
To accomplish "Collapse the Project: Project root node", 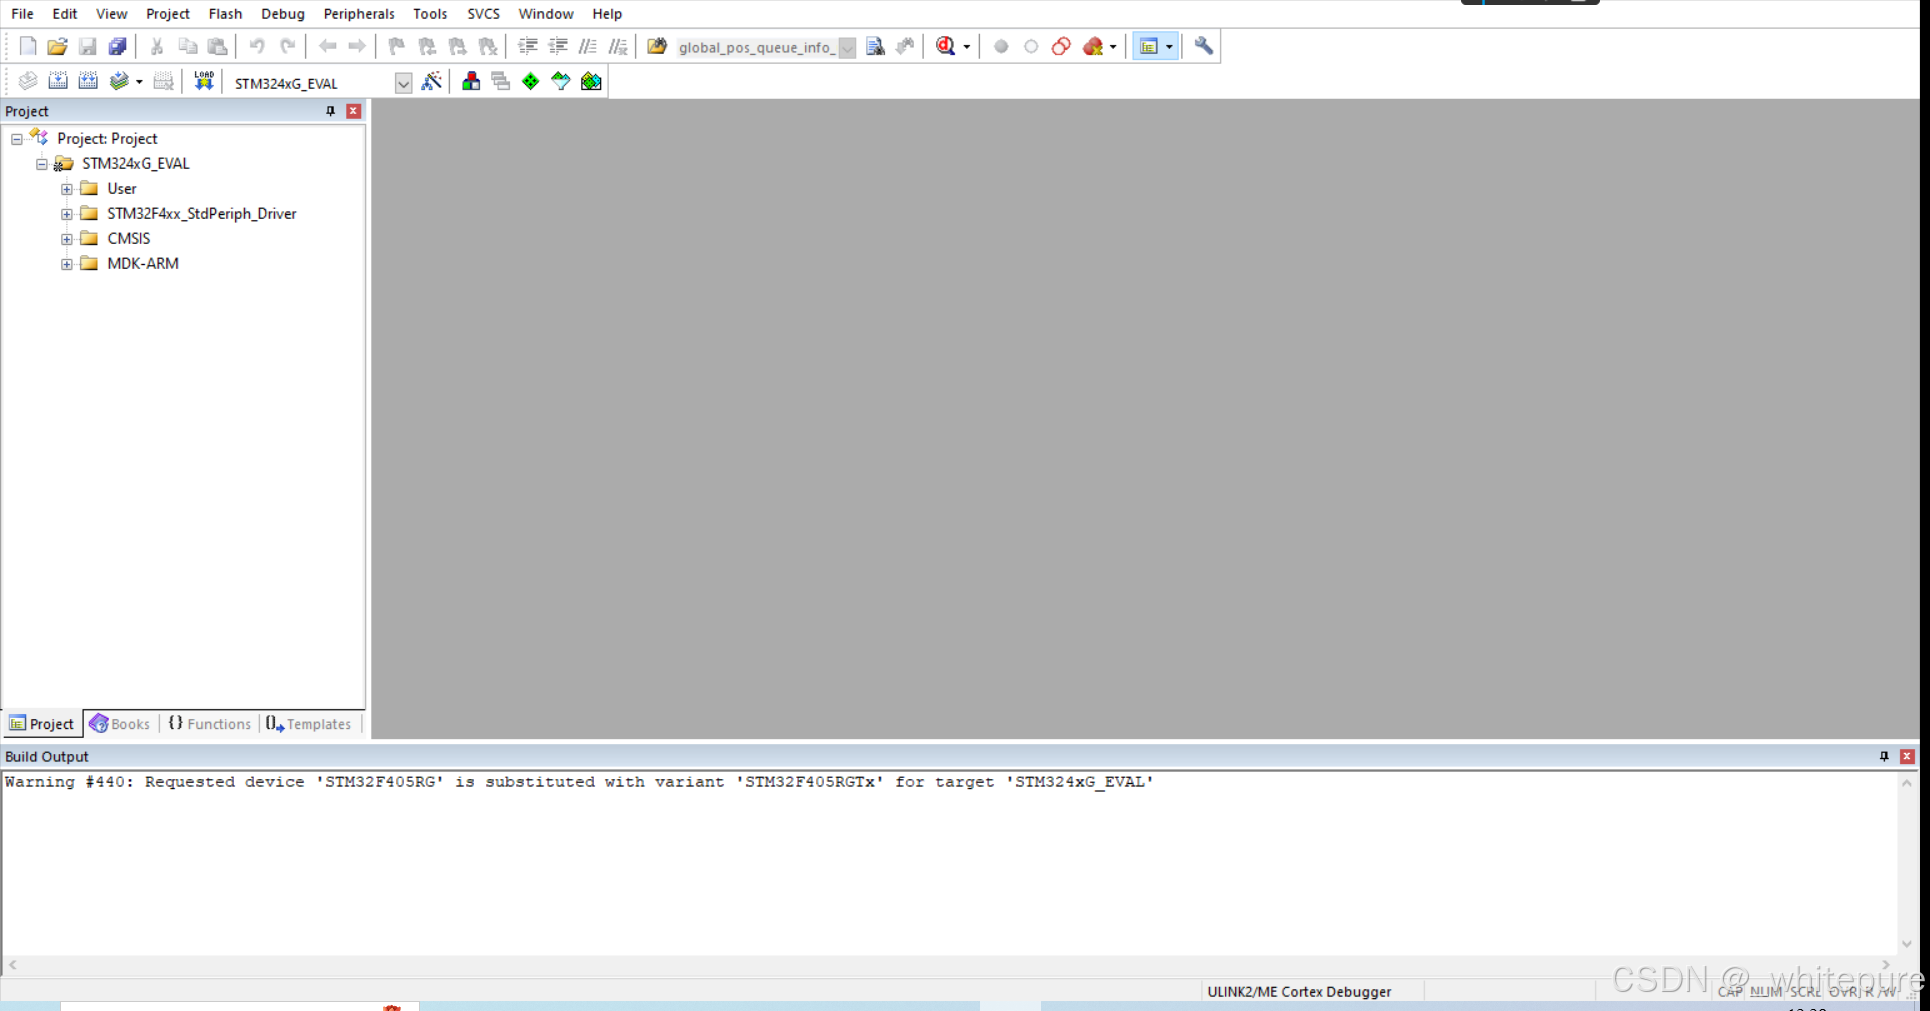I will click(x=17, y=139).
